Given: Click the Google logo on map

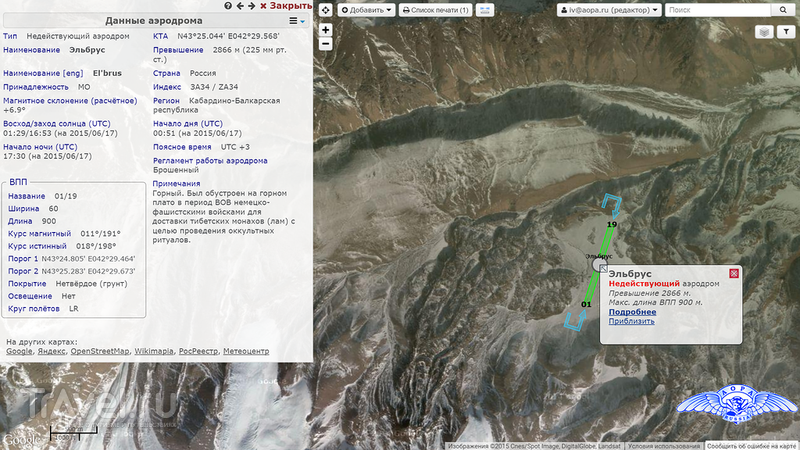Looking at the screenshot, I should click(21, 440).
